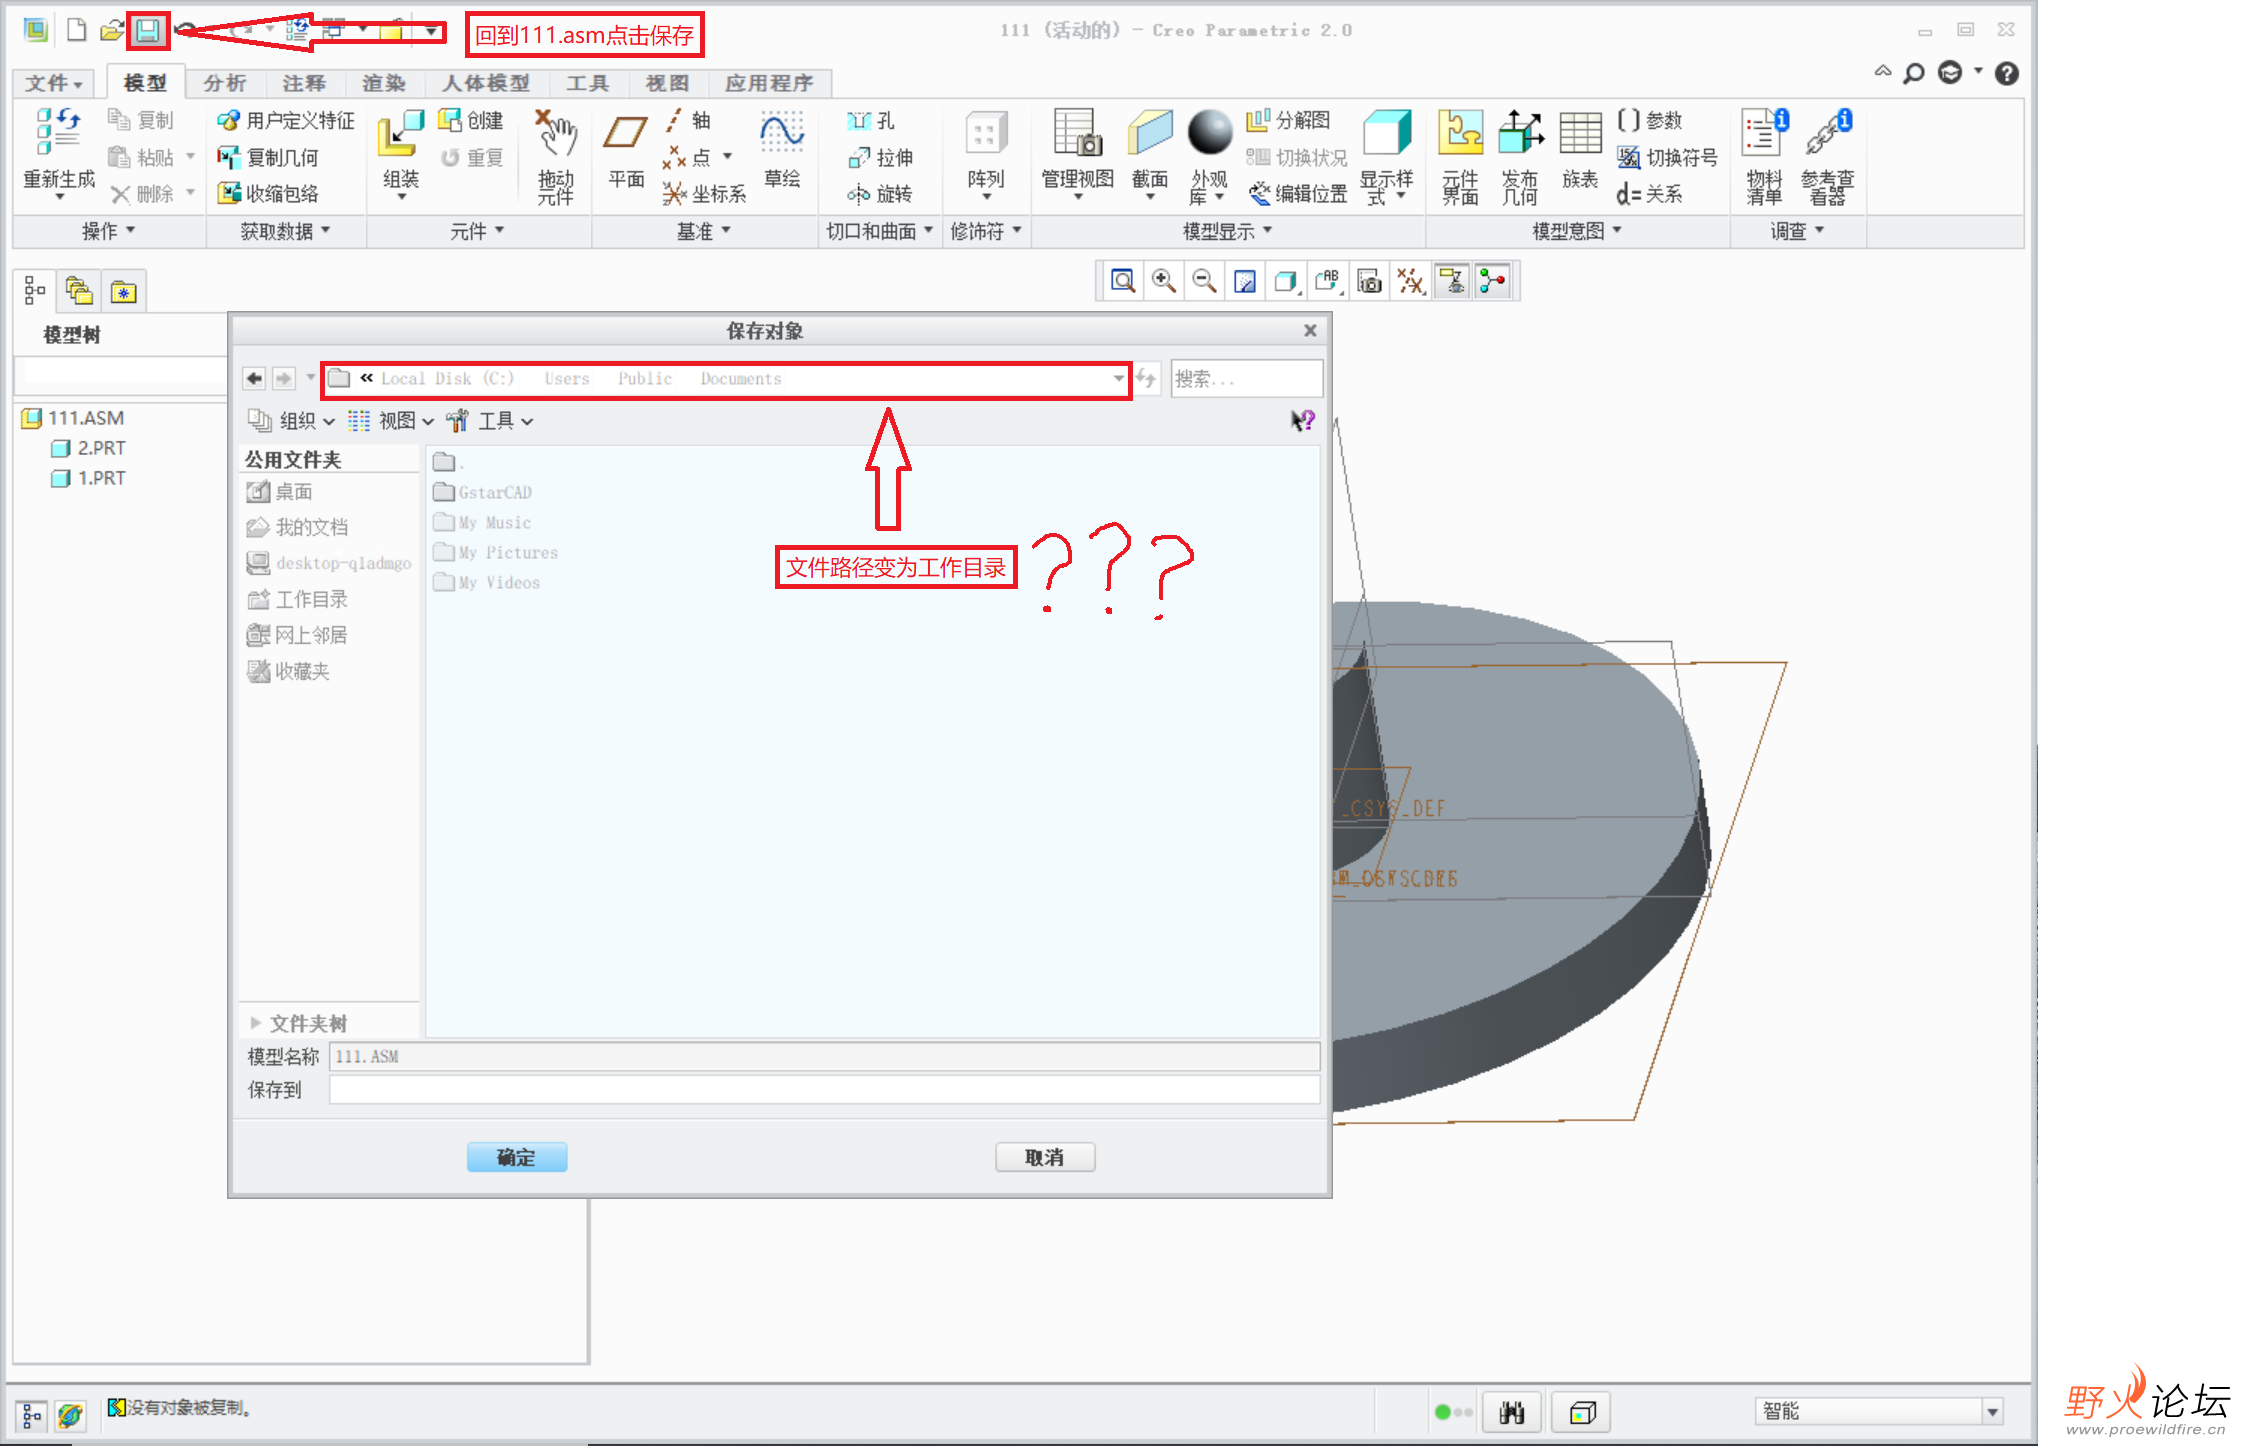Open the Component (元件) group dropdown
This screenshot has height=1446, width=2250.
[477, 232]
